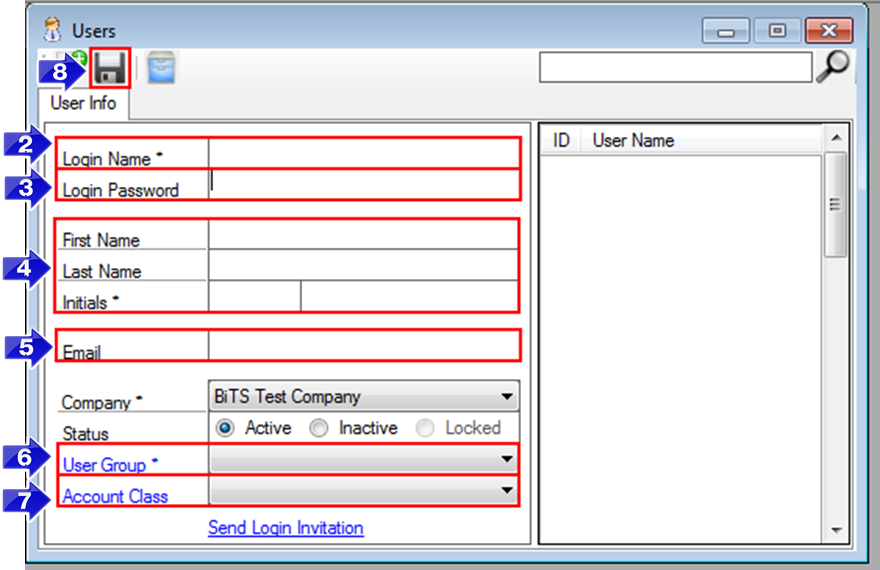The height and width of the screenshot is (570, 880).
Task: Open the Company dropdown showing BiTS Test Company
Action: (364, 396)
